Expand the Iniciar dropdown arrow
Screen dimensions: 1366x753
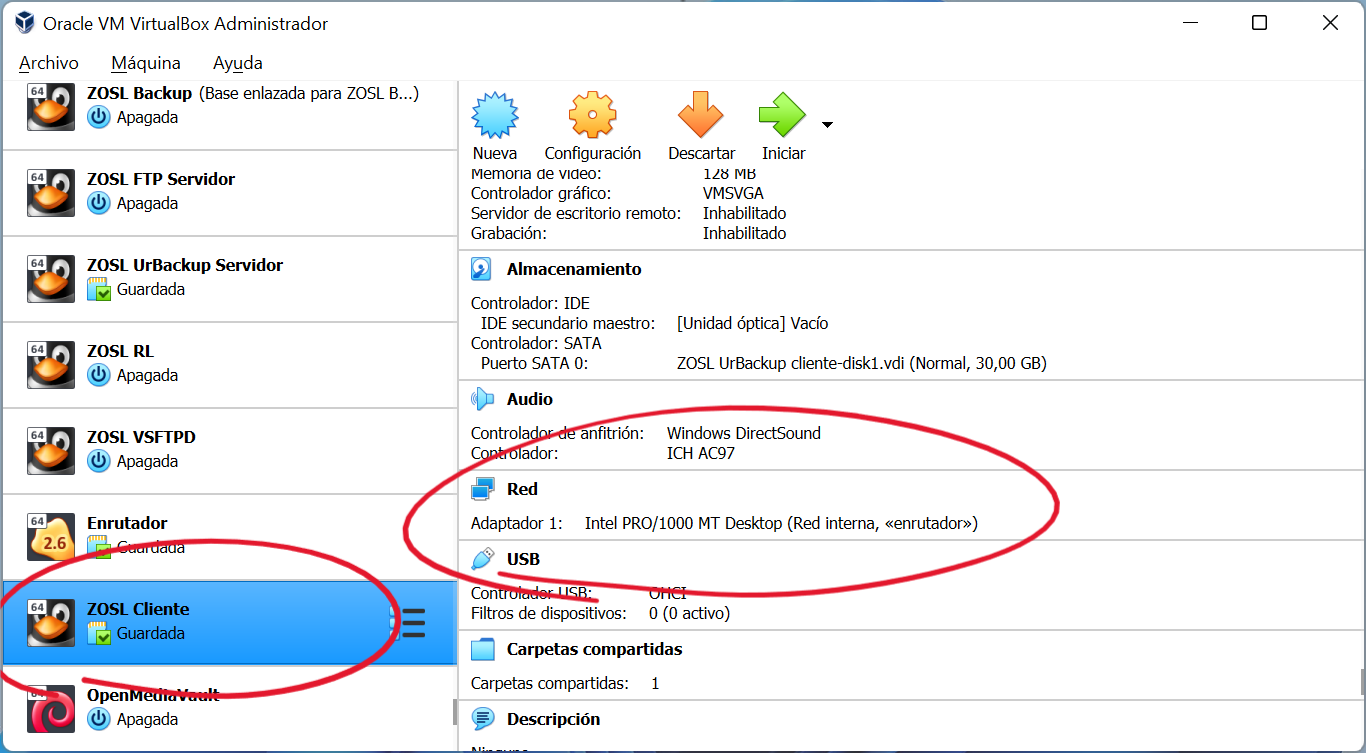pyautogui.click(x=827, y=125)
